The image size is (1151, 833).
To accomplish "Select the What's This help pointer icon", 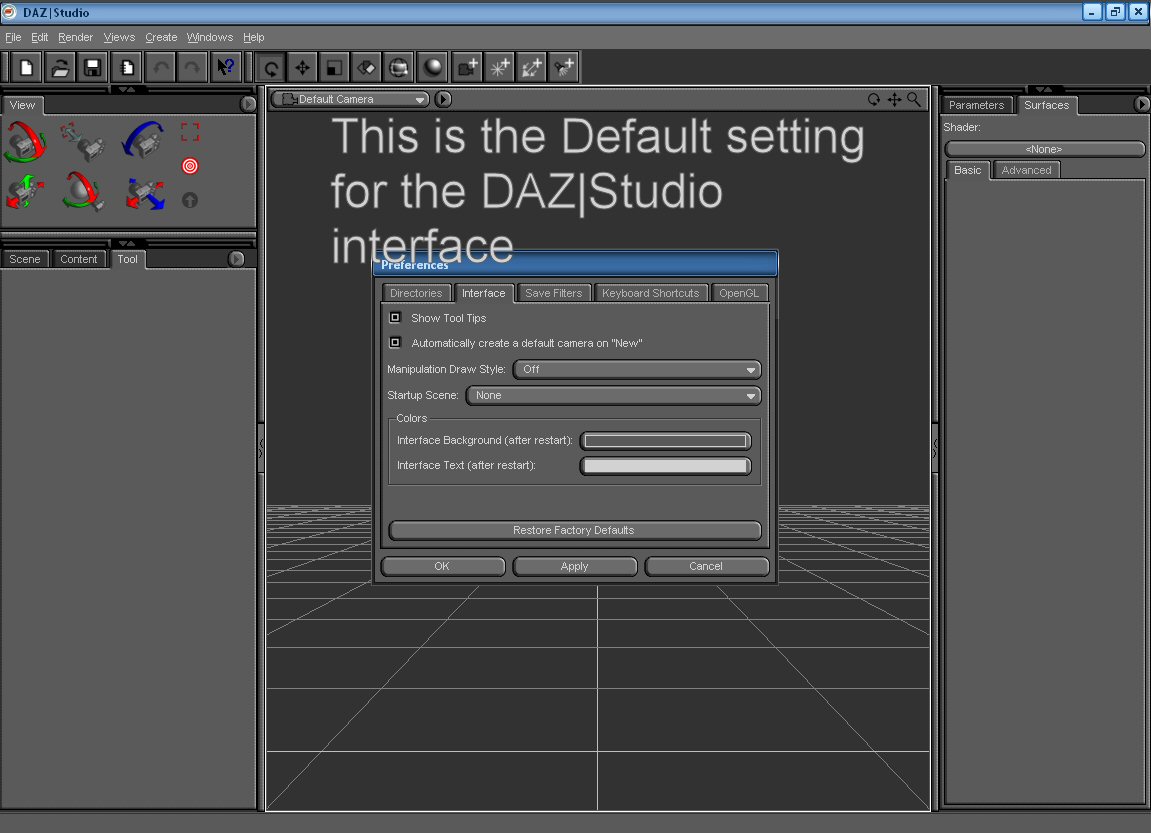I will pos(226,68).
